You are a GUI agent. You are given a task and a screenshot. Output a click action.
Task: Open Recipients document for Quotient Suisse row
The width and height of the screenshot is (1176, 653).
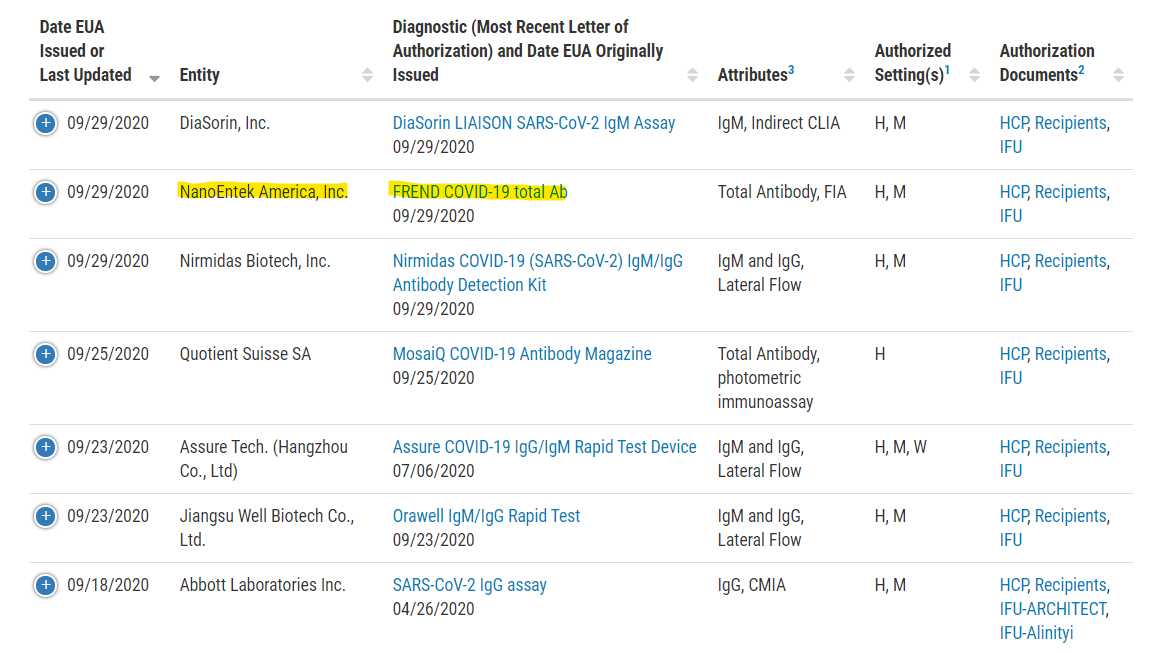1071,354
